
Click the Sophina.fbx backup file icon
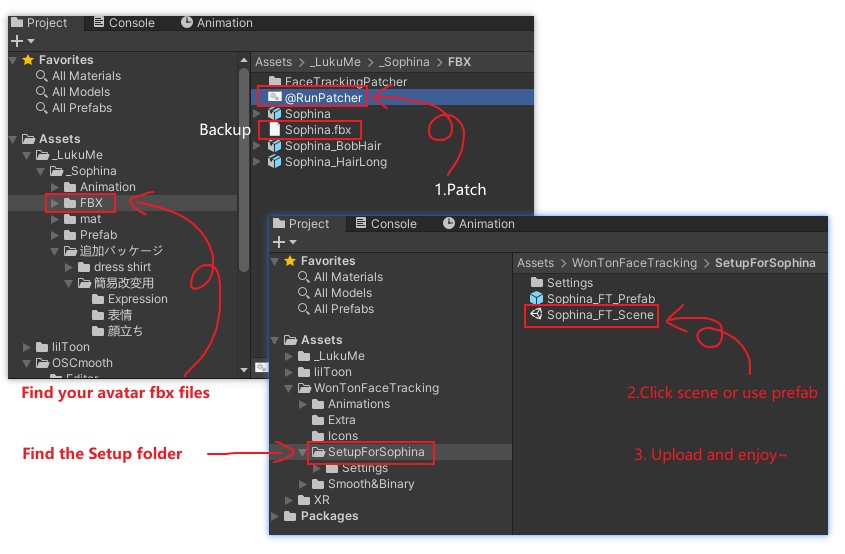click(x=275, y=129)
